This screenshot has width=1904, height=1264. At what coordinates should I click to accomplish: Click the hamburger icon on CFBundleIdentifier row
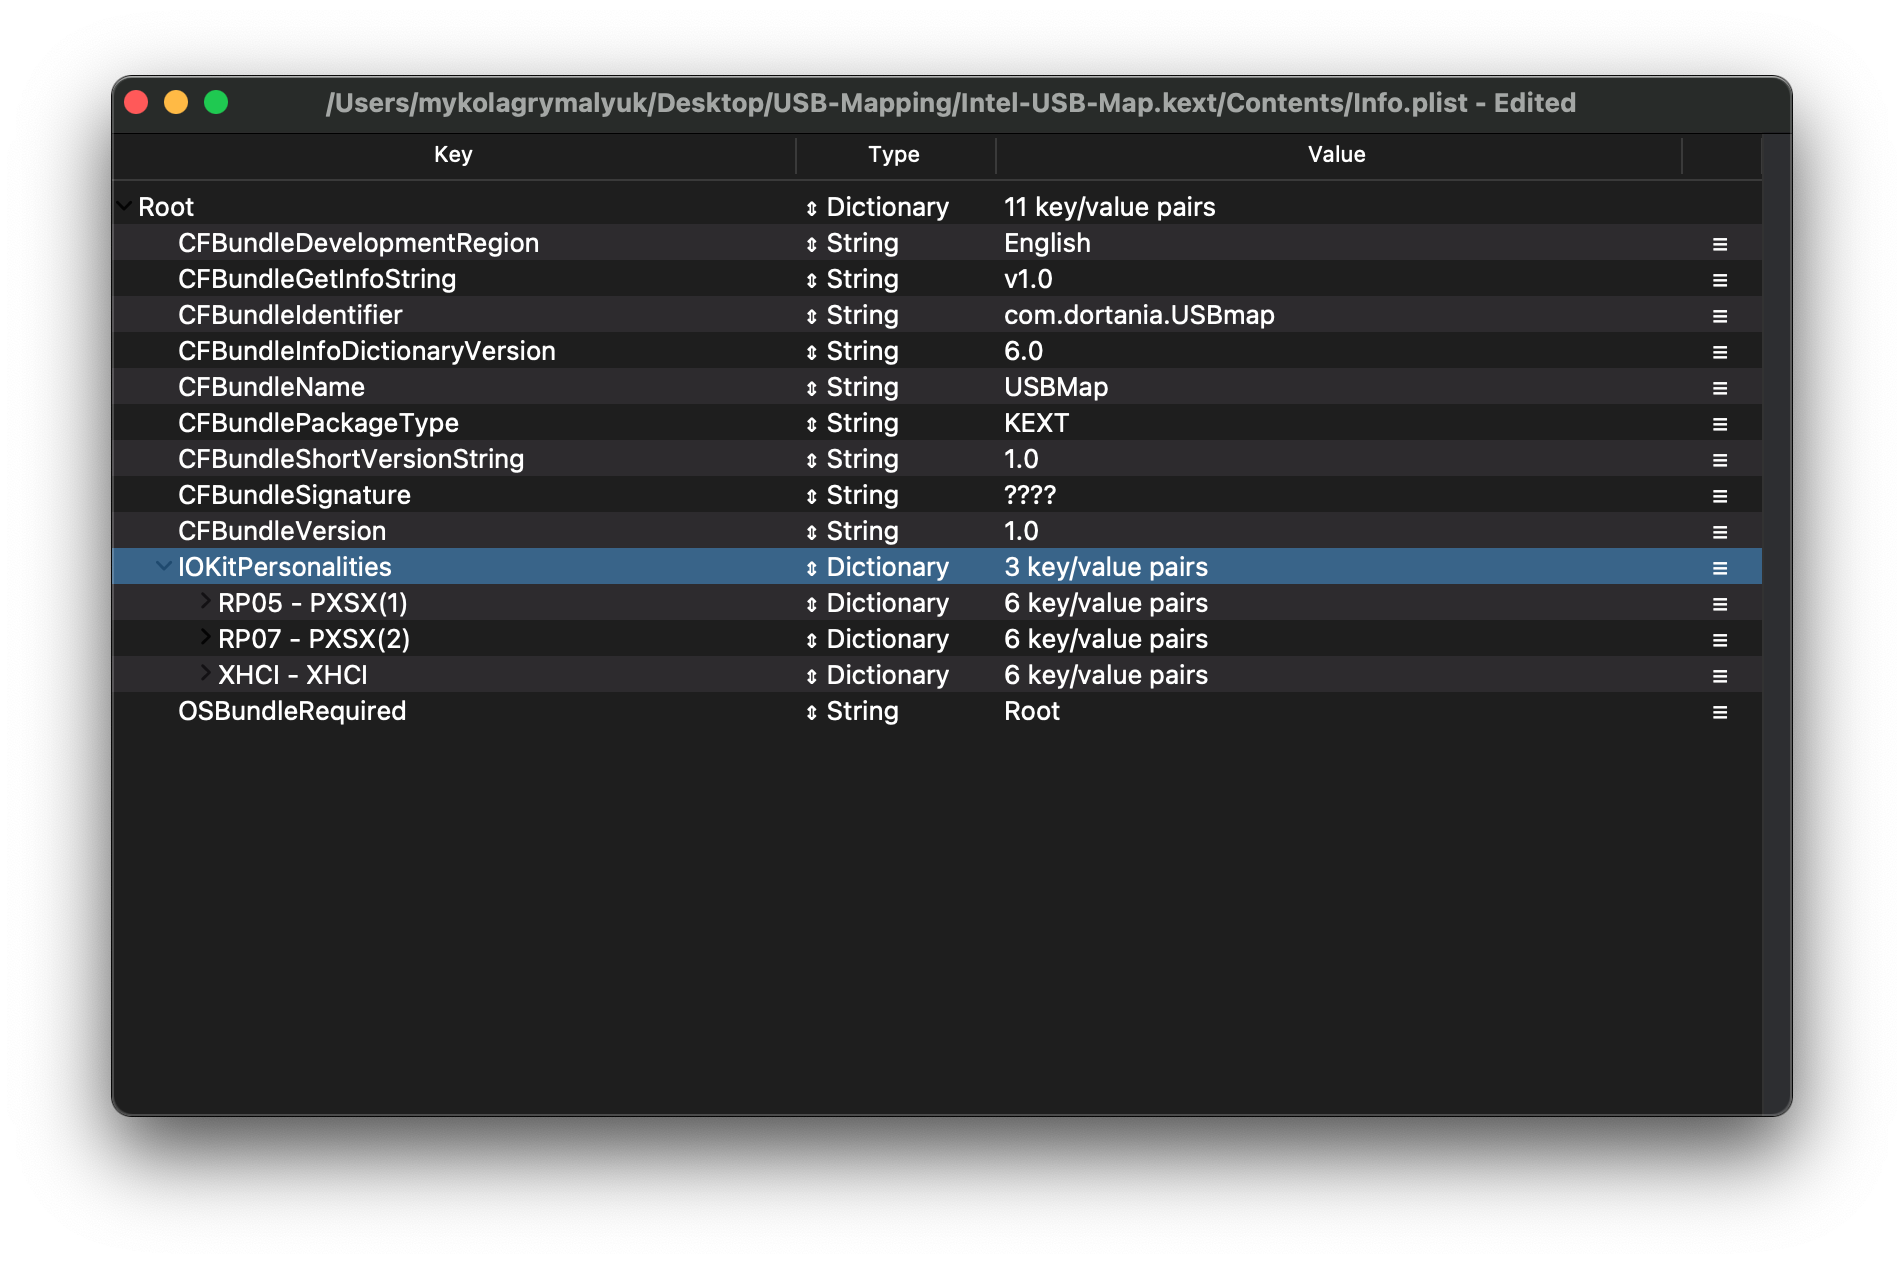point(1719,316)
